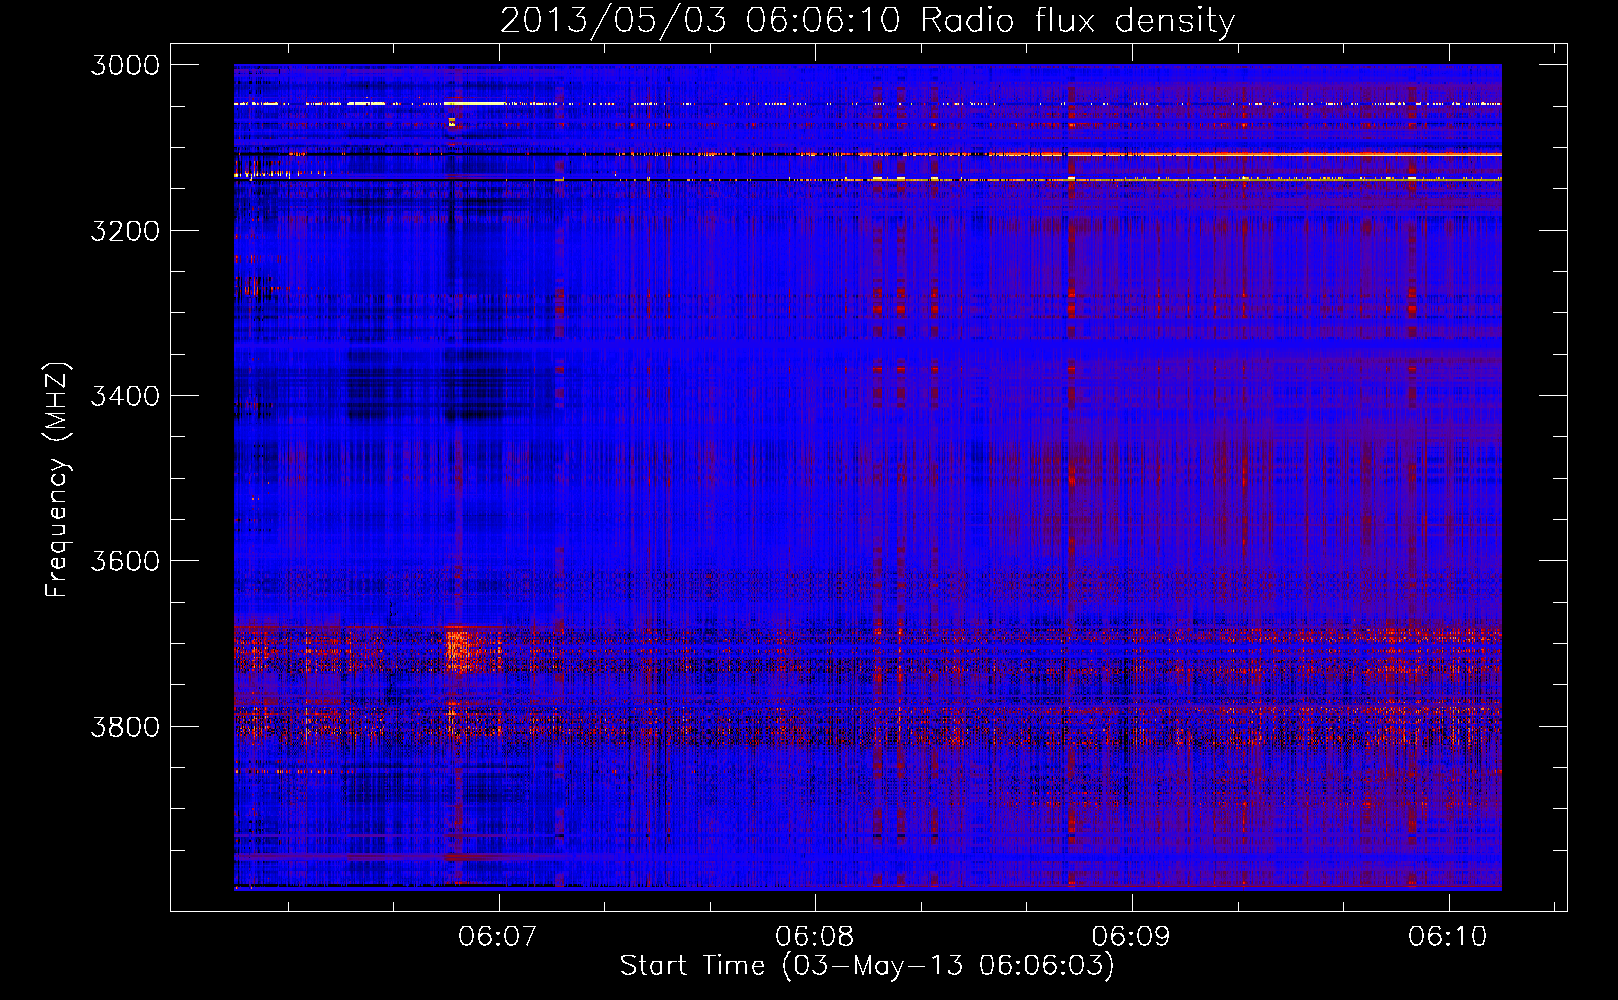Click the 3200 frequency tick label

pyautogui.click(x=125, y=231)
